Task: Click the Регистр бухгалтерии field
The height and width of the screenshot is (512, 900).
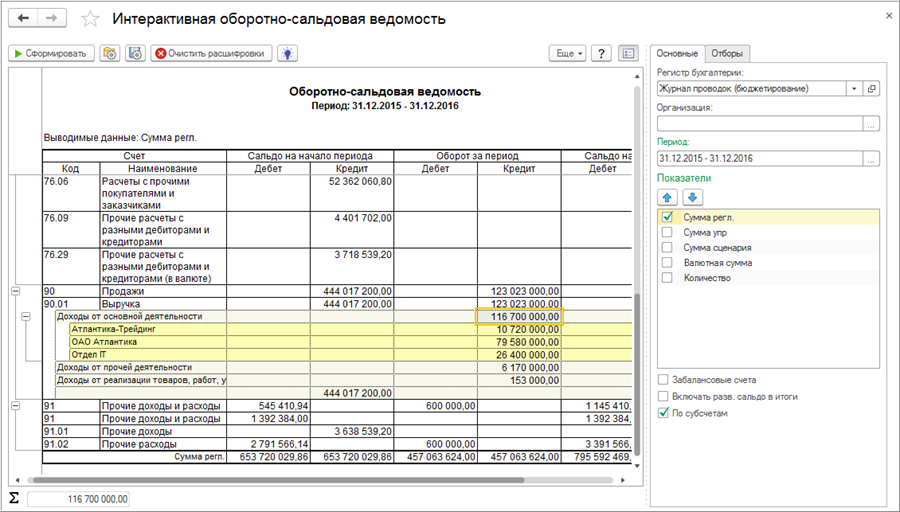Action: [752, 88]
